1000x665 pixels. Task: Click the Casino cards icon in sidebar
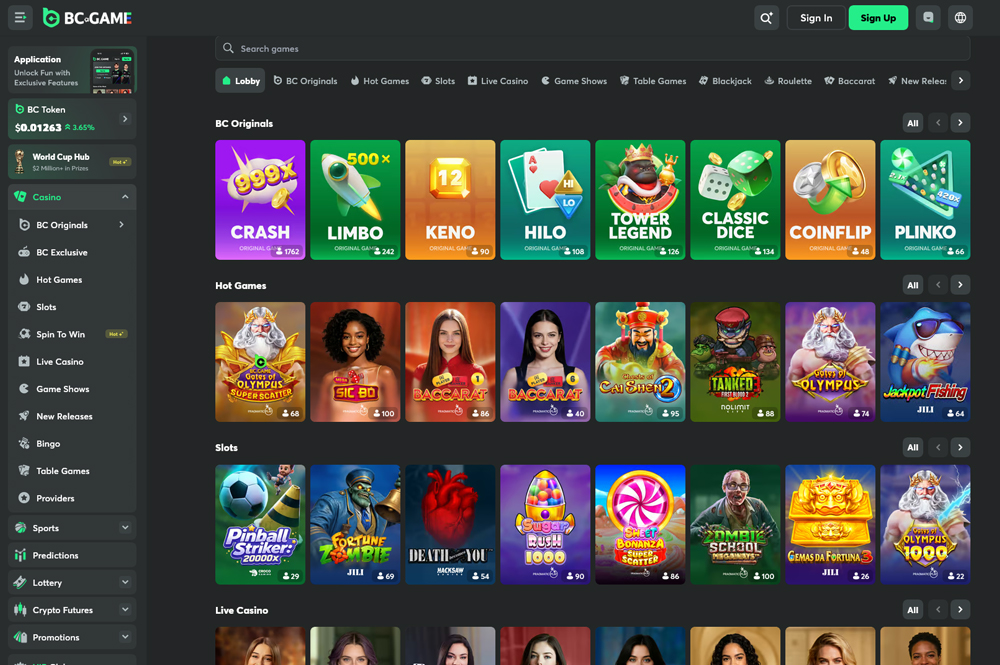click(20, 197)
